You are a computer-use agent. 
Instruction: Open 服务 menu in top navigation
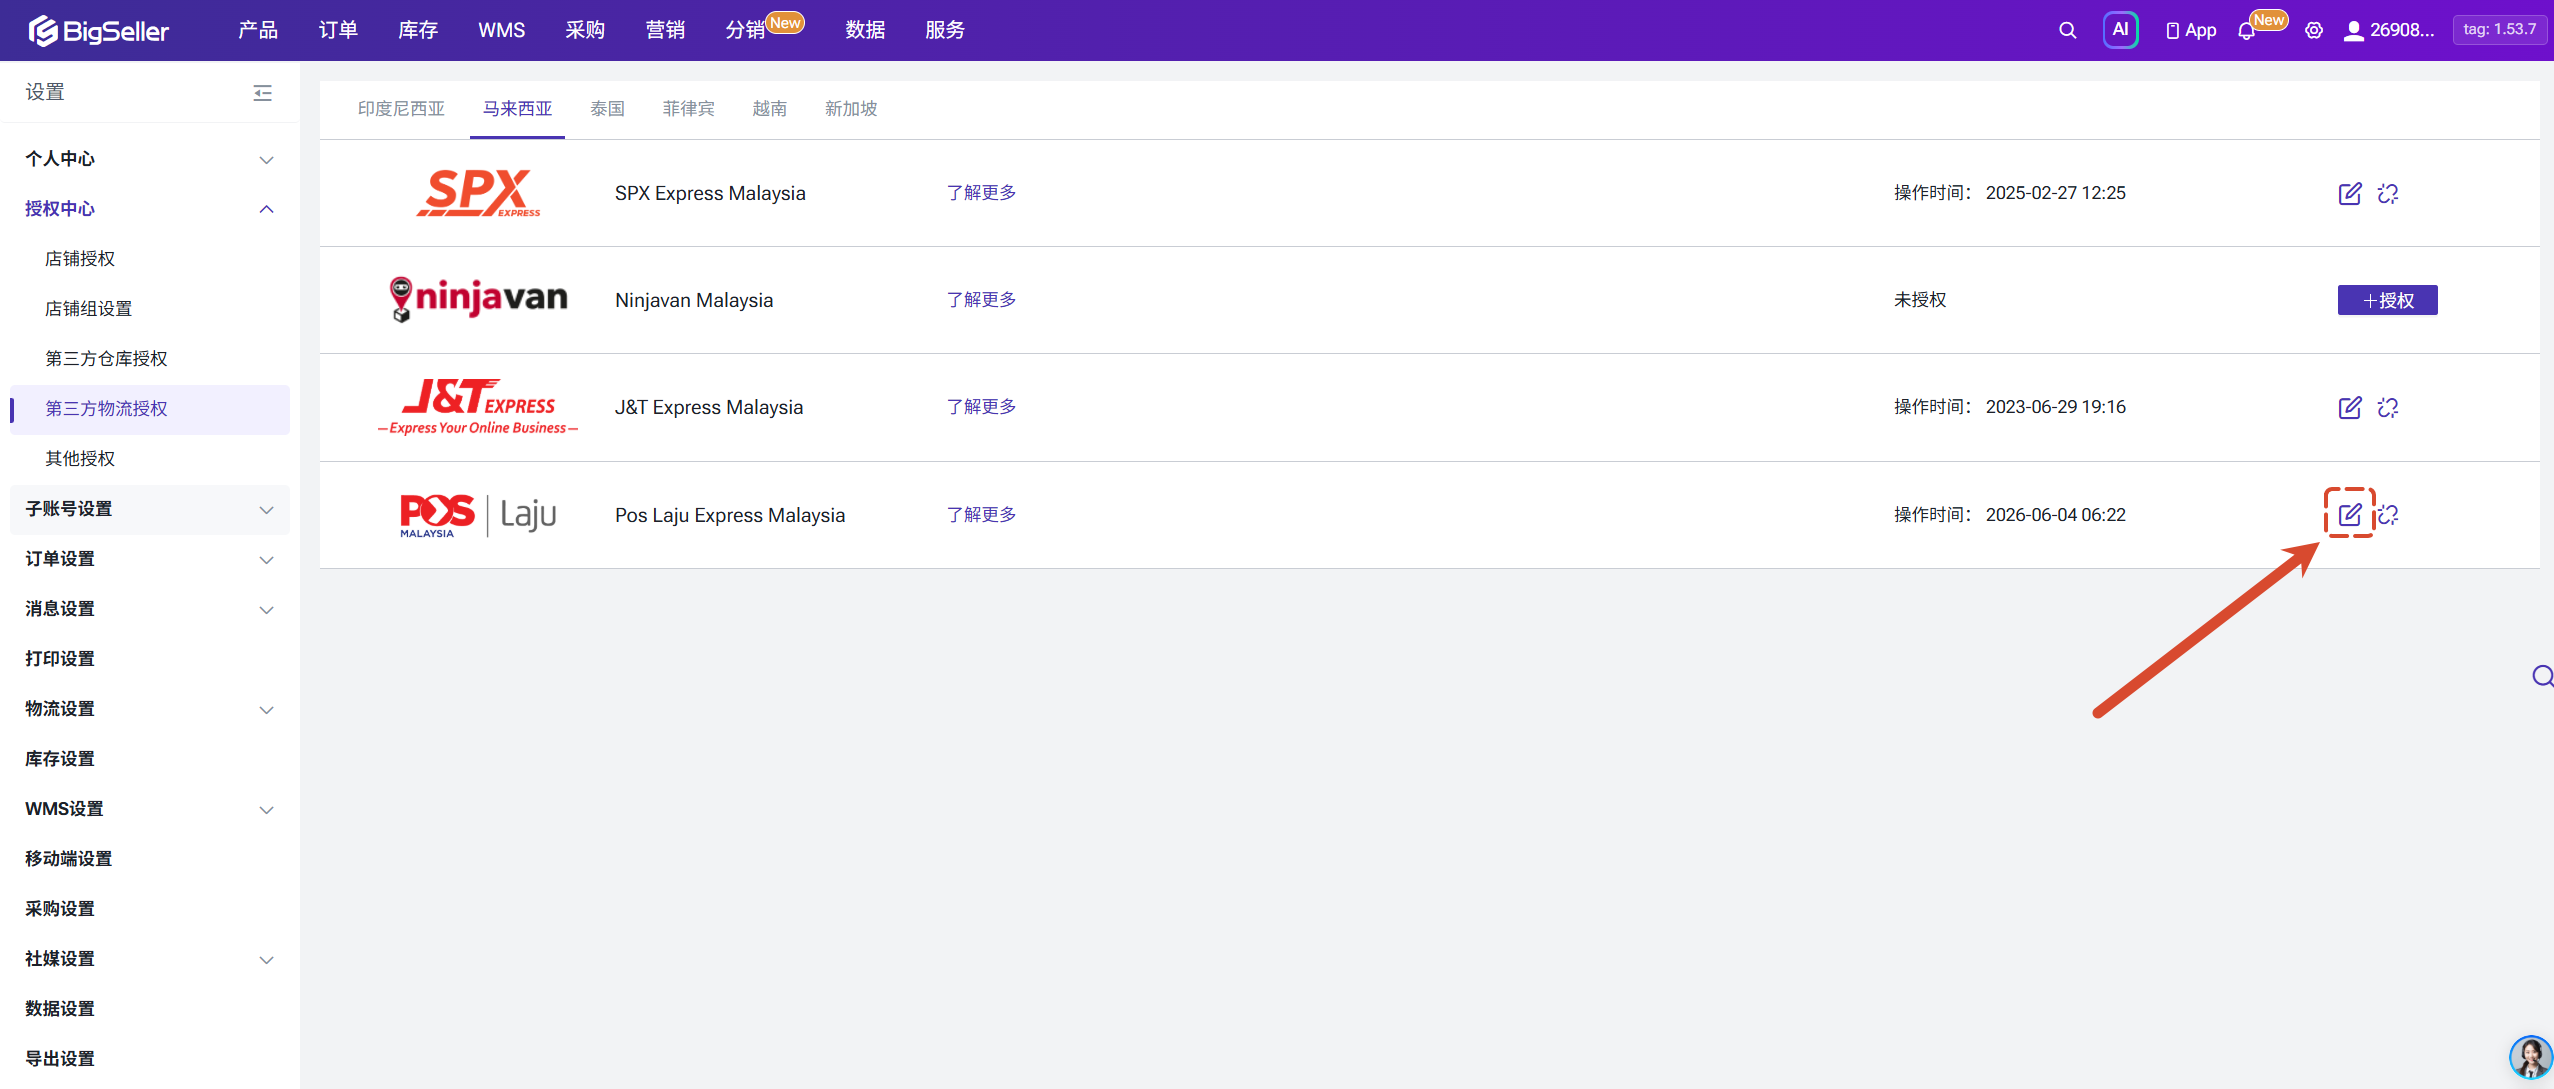[x=945, y=30]
